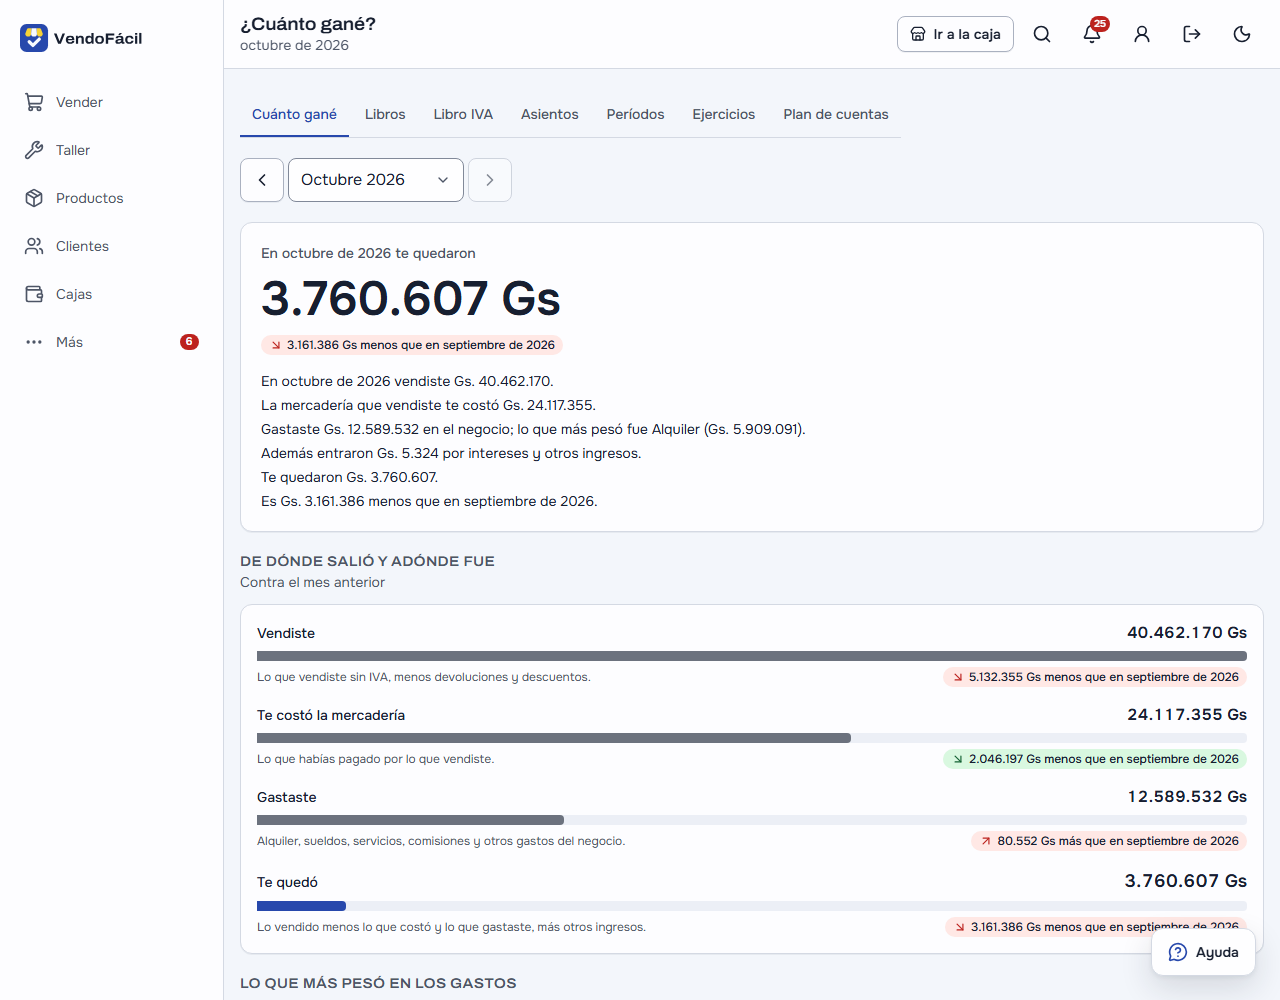This screenshot has height=1000, width=1280.
Task: Open the search magnifier icon
Action: [x=1042, y=34]
